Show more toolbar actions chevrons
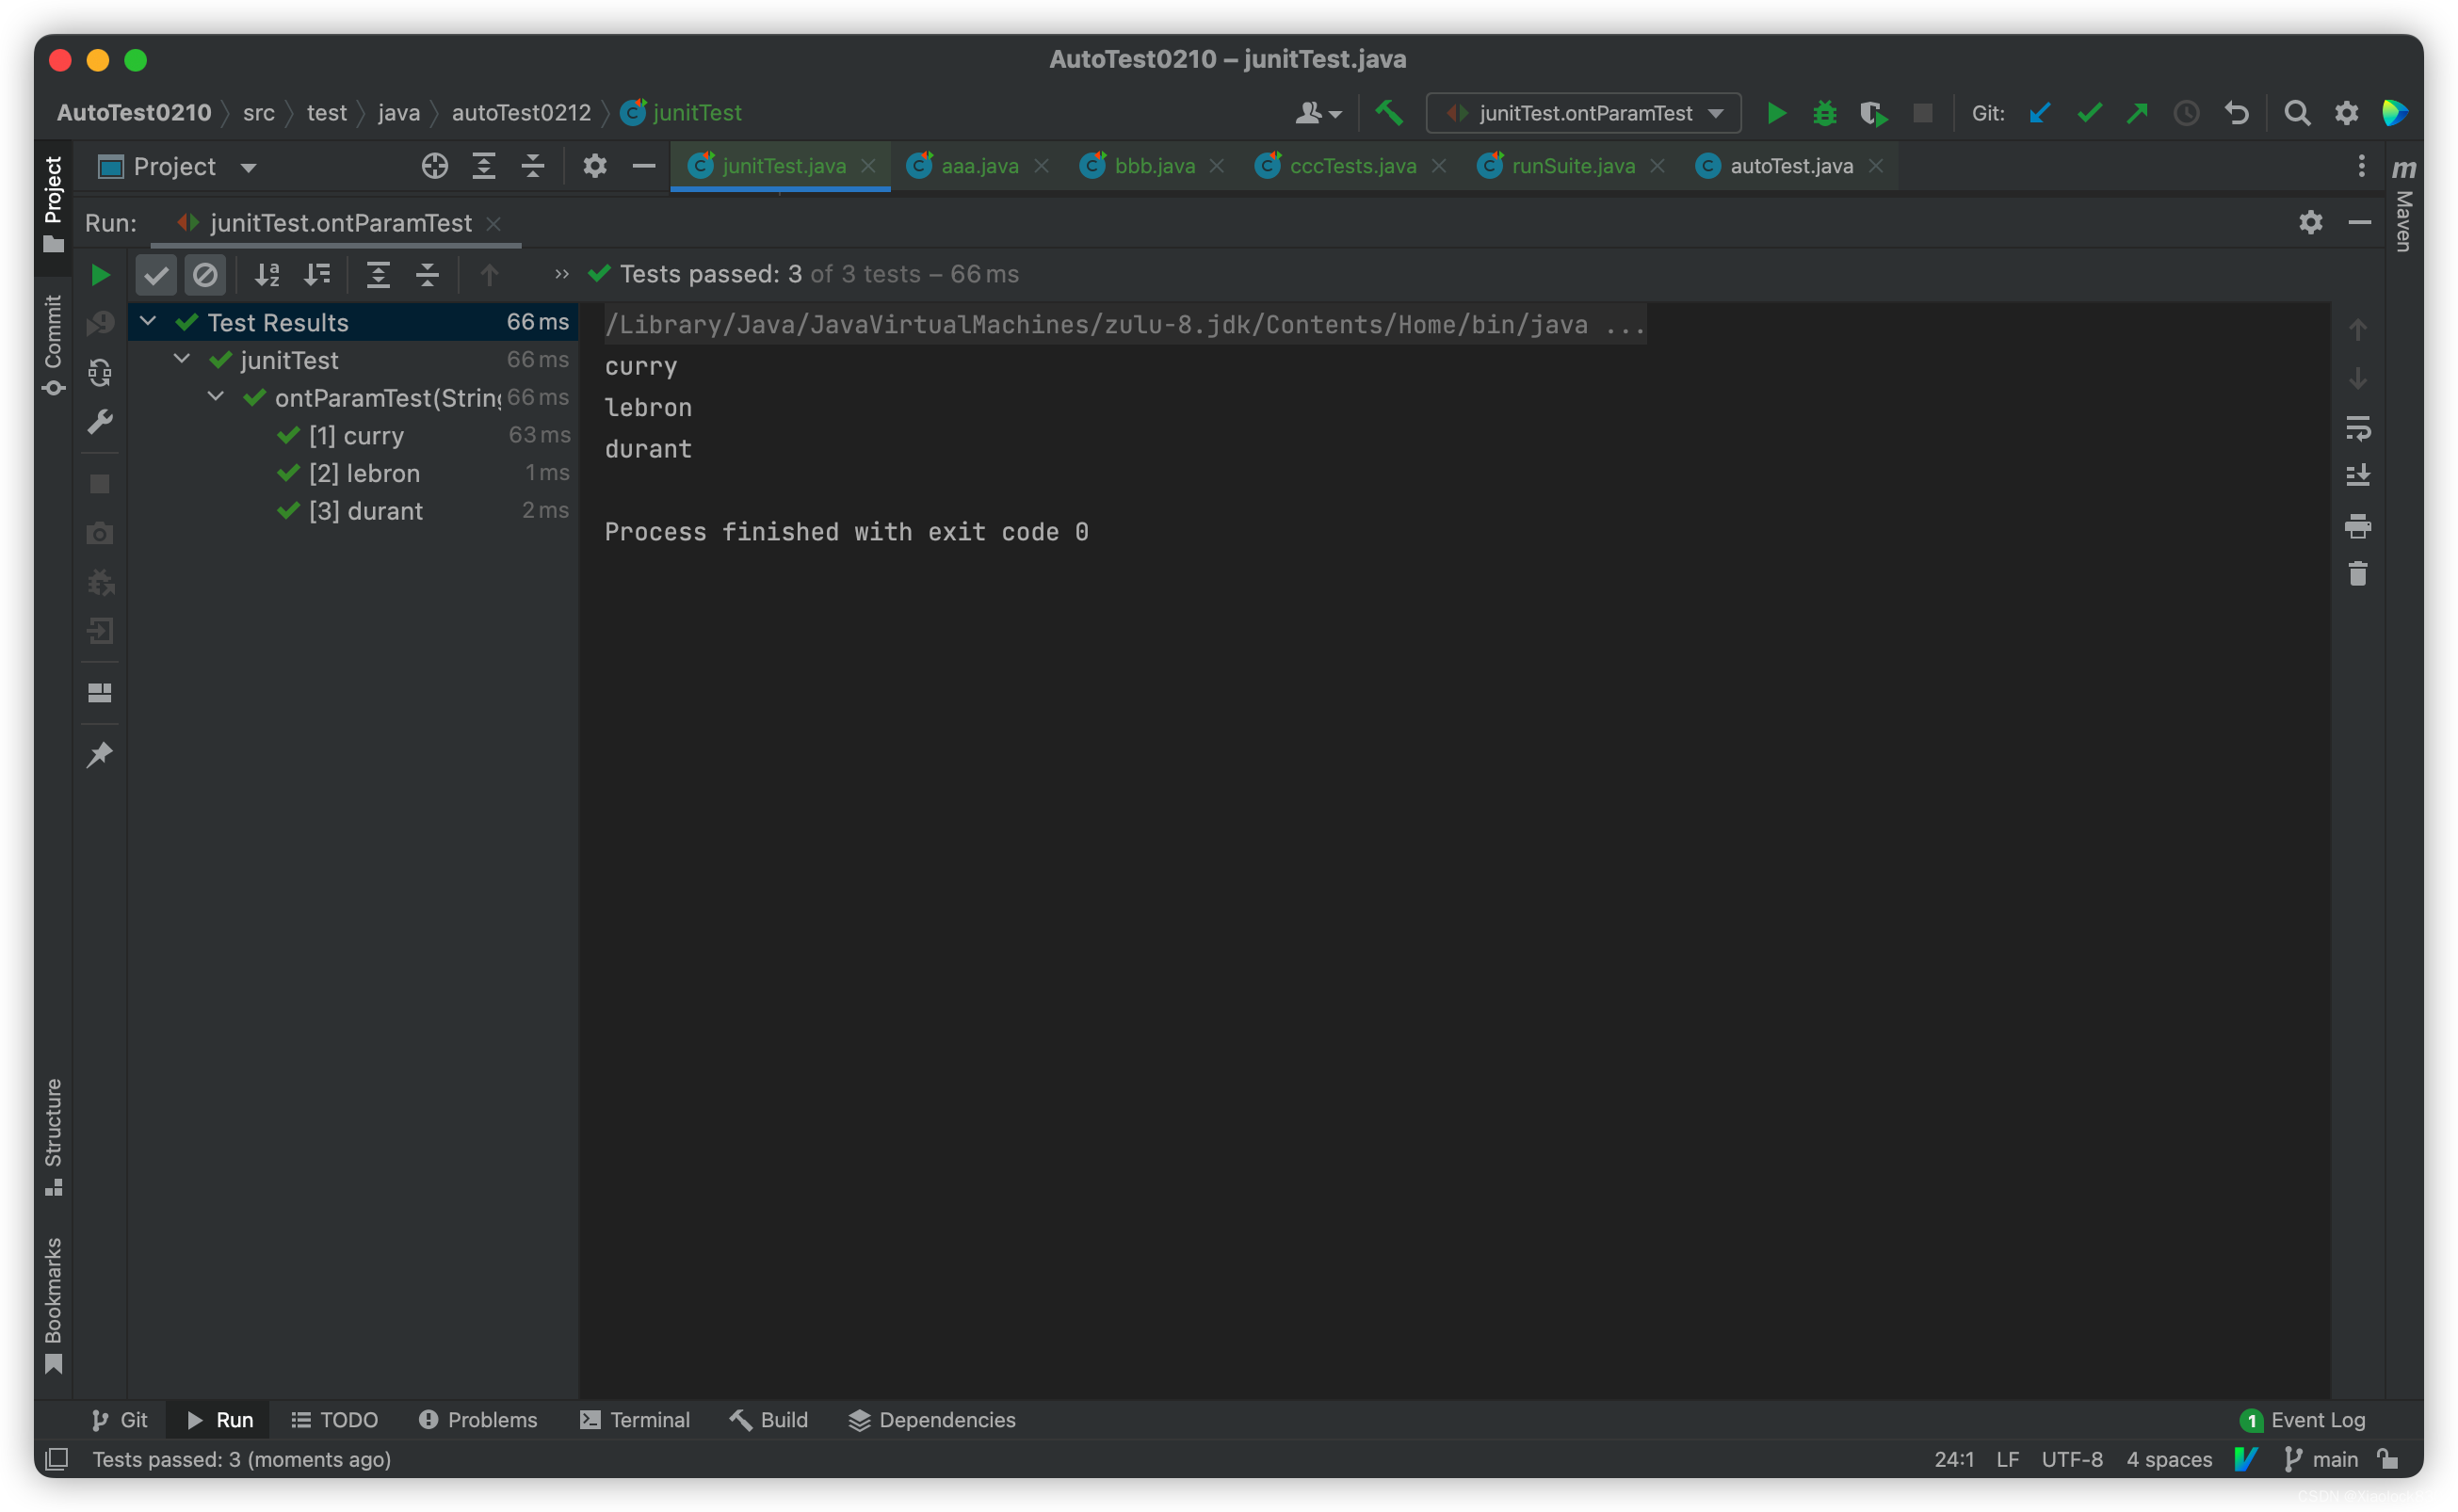The width and height of the screenshot is (2458, 1512). coord(562,274)
